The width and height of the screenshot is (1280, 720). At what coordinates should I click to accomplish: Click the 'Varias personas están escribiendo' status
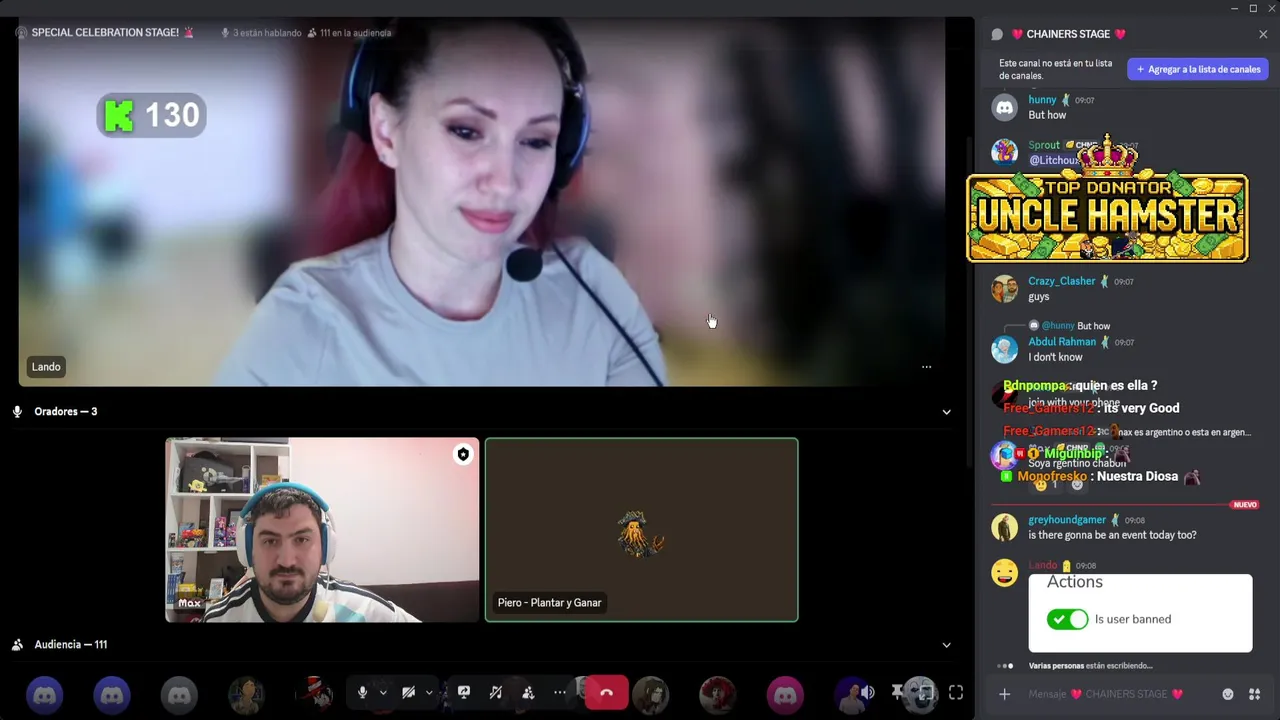pos(1090,666)
